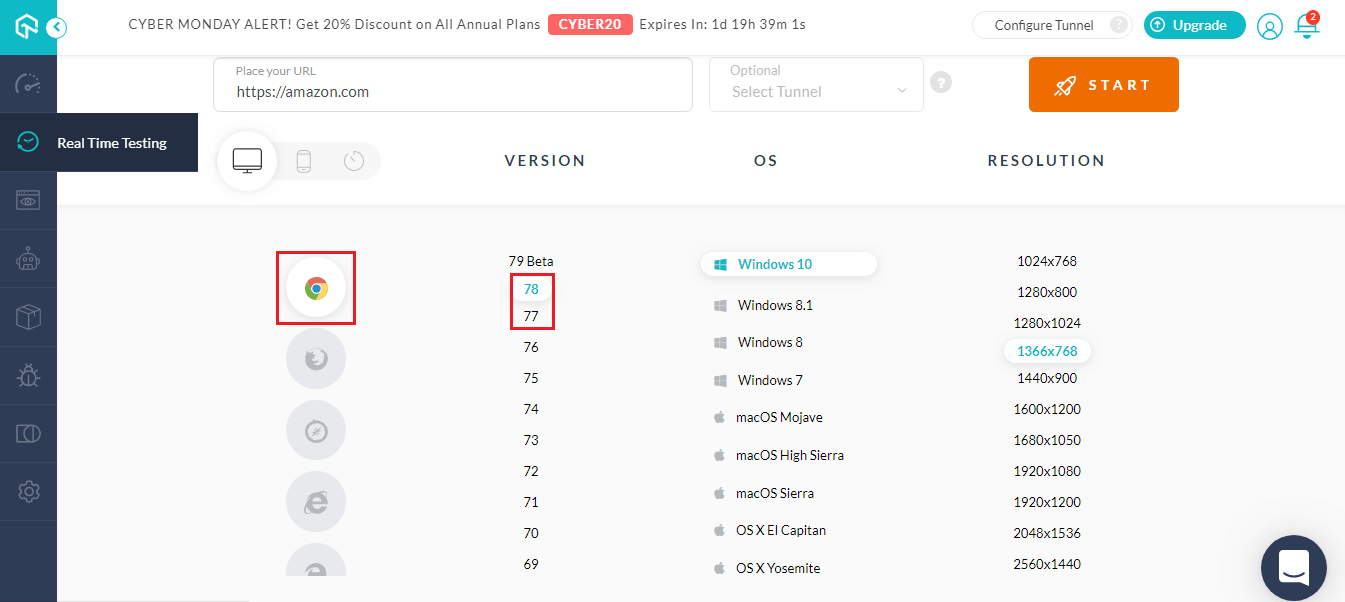This screenshot has width=1345, height=602.
Task: Select Chrome version 70
Action: pos(531,533)
